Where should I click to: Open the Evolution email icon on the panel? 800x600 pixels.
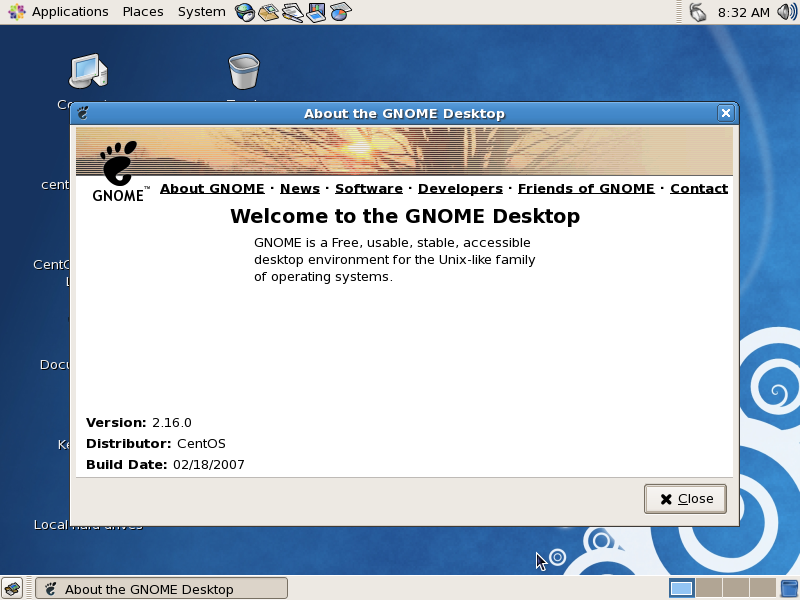tap(268, 11)
